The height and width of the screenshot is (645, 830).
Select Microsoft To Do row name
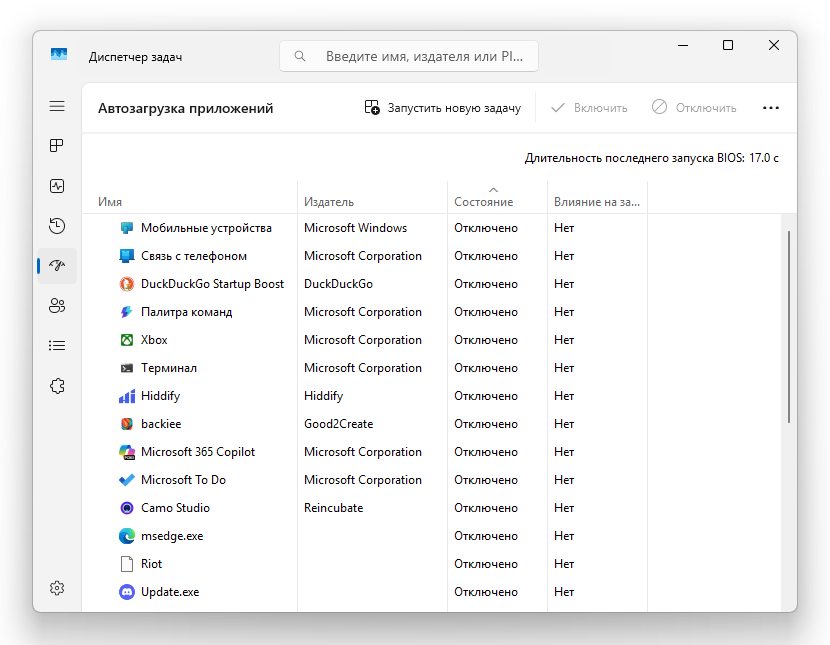coord(183,480)
